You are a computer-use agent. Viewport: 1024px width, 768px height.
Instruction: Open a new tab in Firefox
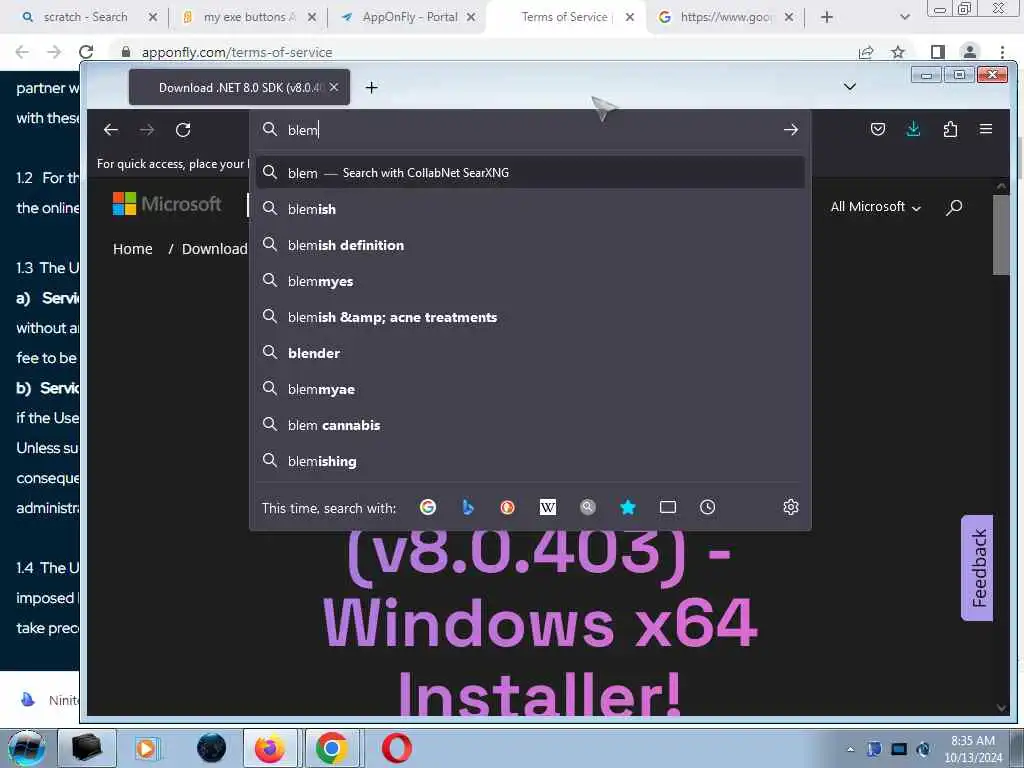[372, 88]
